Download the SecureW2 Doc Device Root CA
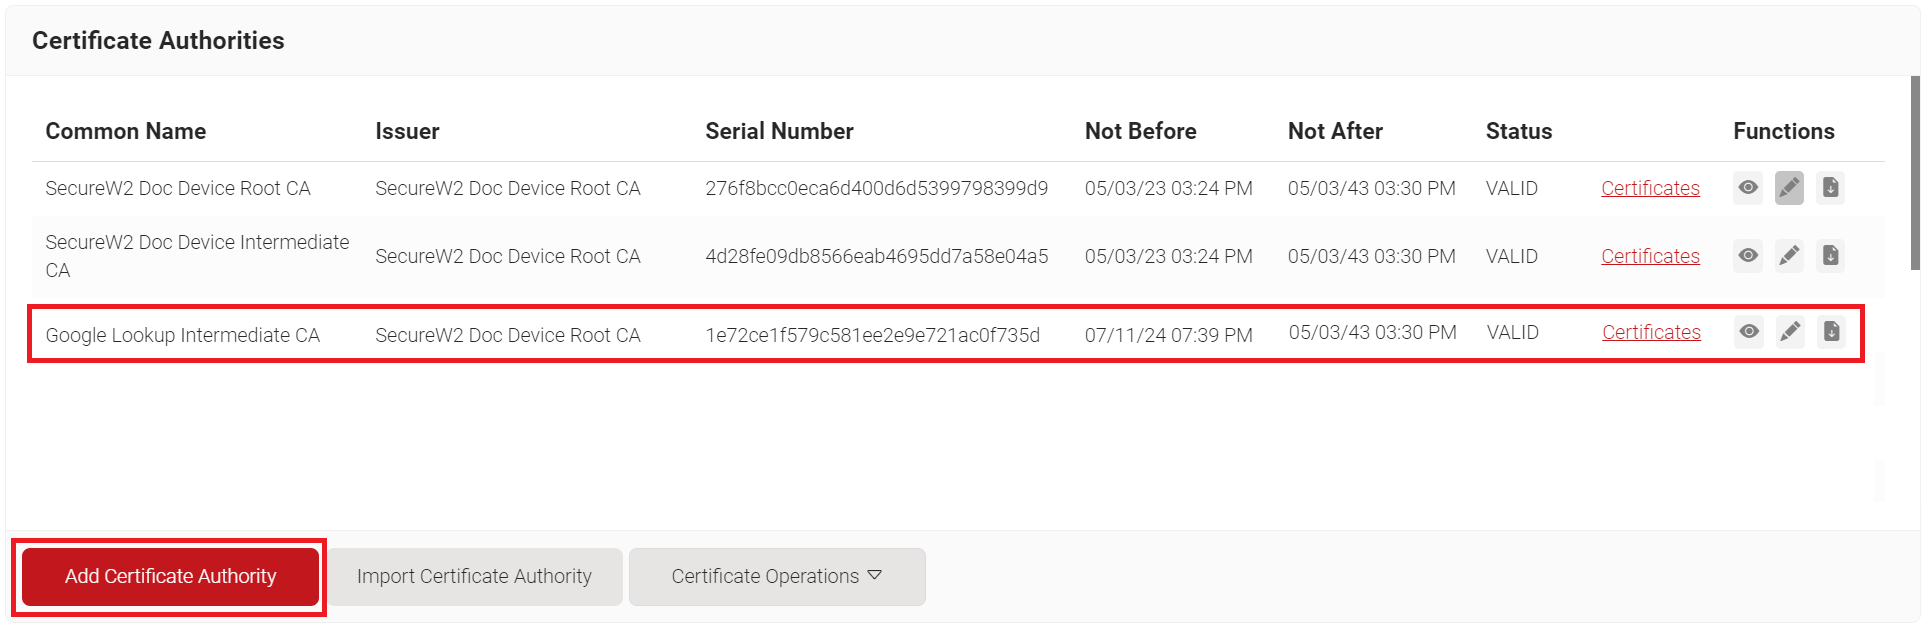Screen dimensions: 1930x627 (x=1830, y=188)
